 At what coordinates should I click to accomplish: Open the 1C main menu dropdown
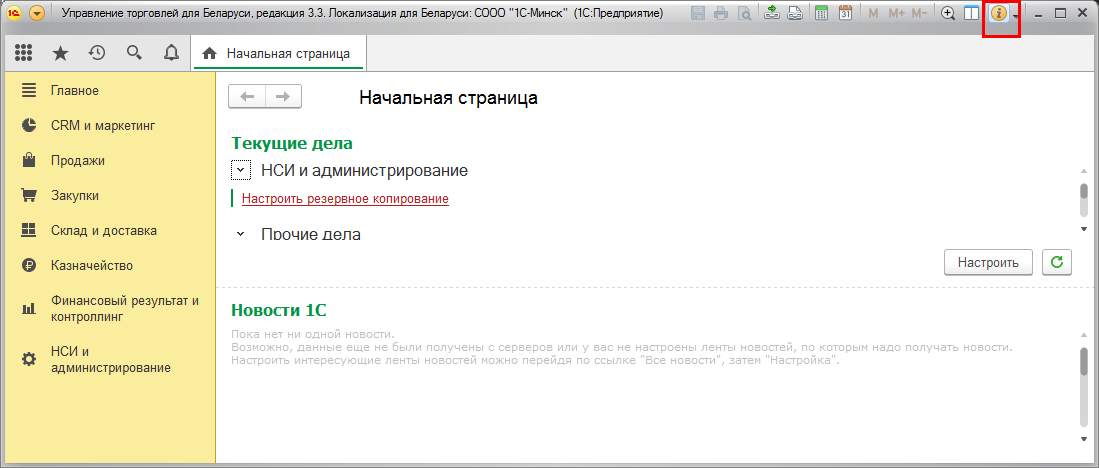37,14
